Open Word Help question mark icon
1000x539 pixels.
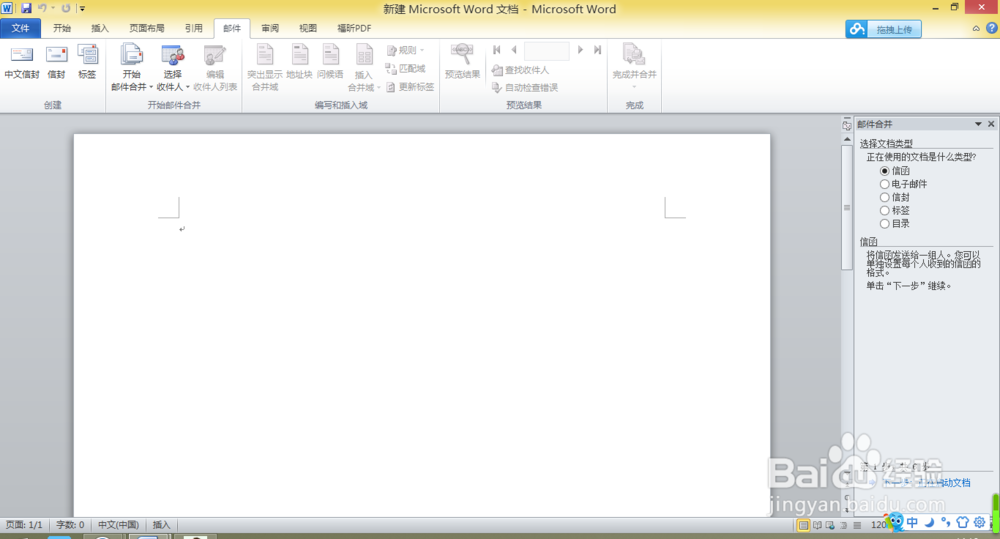coord(992,28)
